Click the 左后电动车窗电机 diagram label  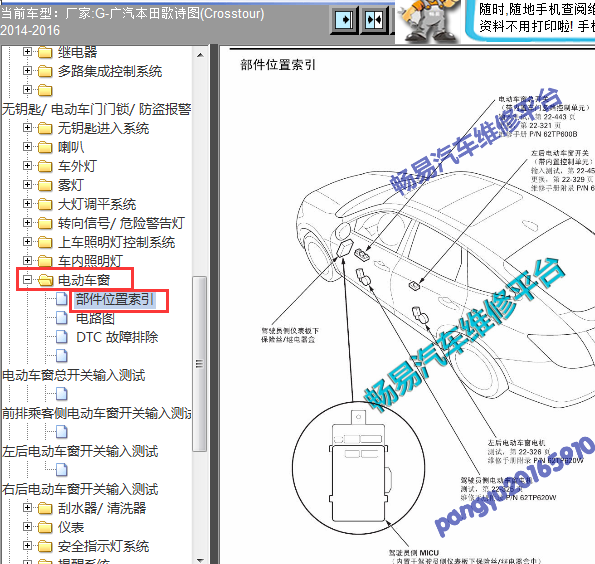click(516, 443)
